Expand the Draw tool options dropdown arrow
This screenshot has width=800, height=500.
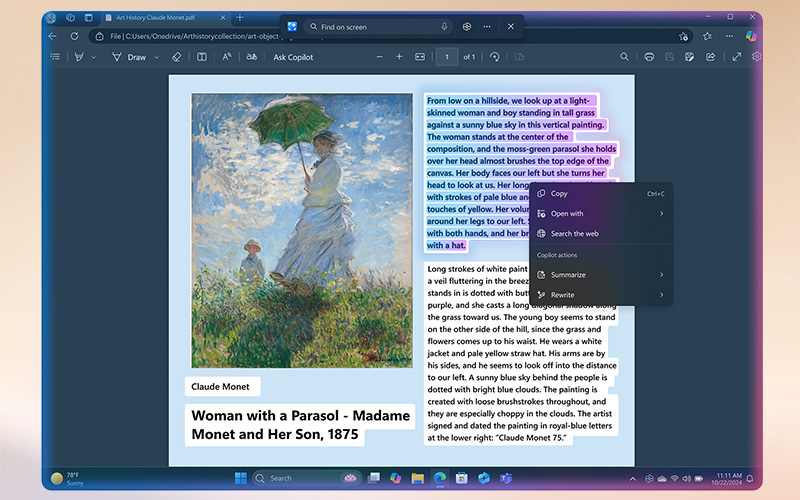157,58
